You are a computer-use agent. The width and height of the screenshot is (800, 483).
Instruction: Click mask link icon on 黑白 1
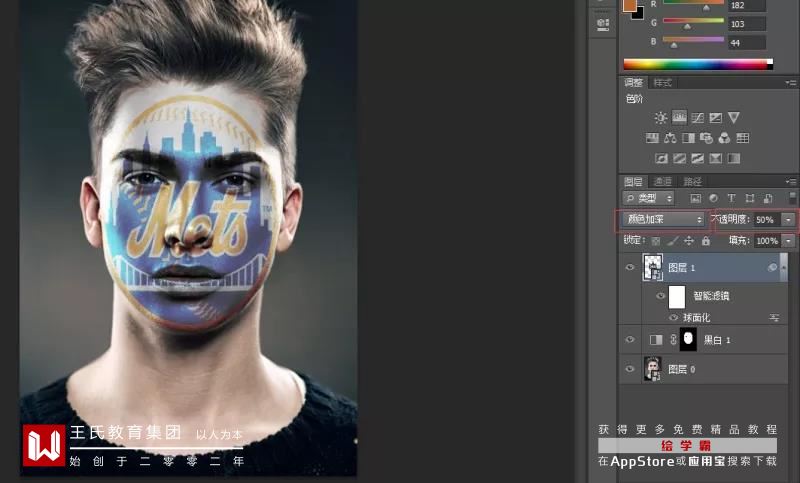coord(673,340)
